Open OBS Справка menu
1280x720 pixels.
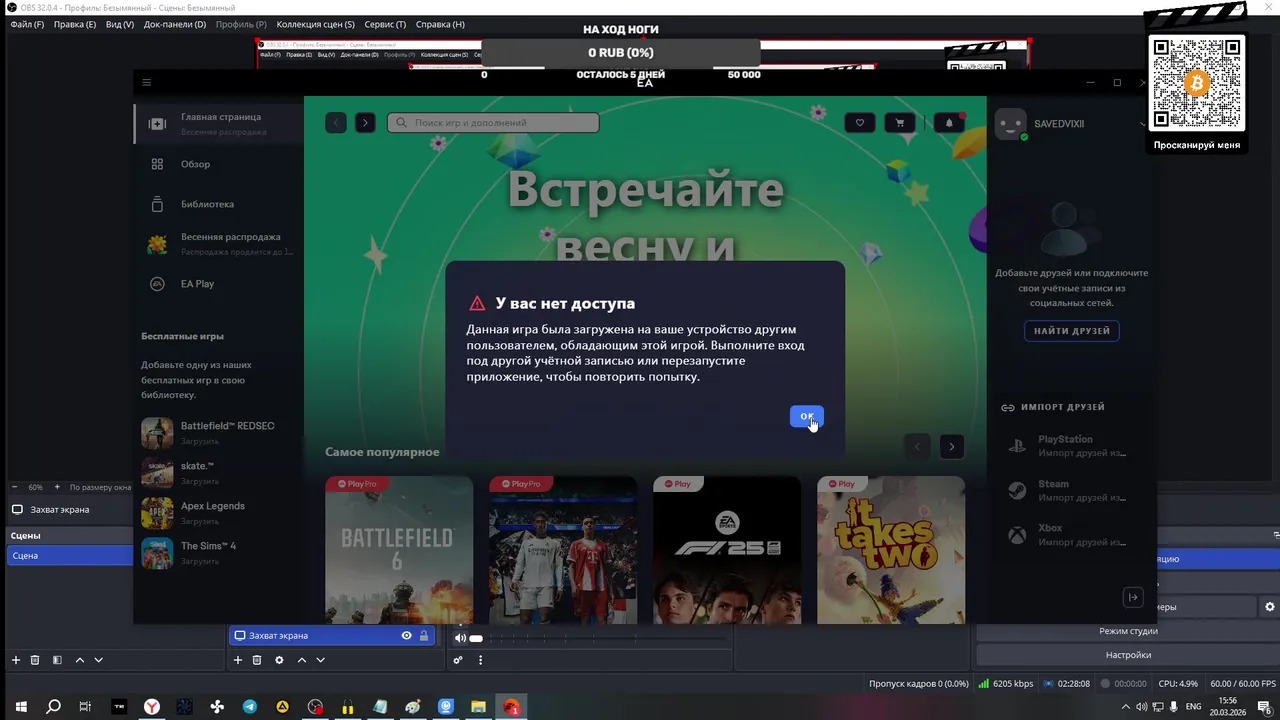(x=440, y=24)
